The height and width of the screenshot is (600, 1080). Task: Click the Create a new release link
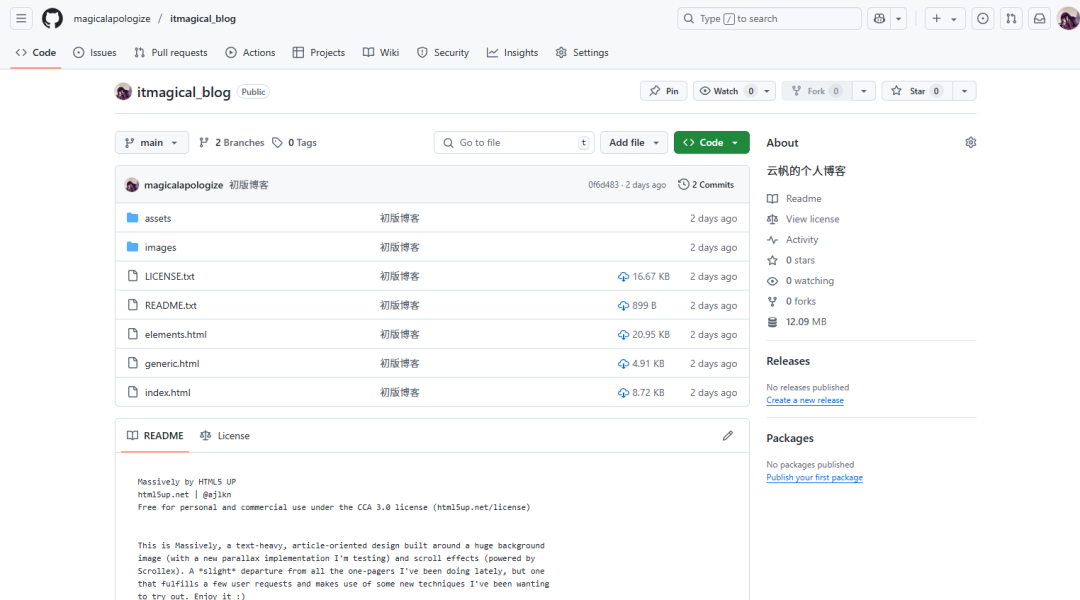[805, 400]
